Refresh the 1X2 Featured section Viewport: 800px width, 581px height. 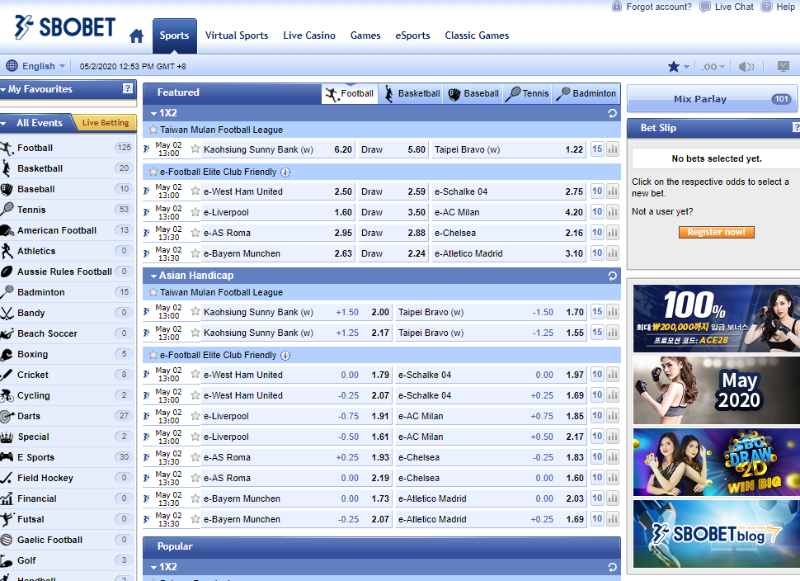(x=612, y=114)
